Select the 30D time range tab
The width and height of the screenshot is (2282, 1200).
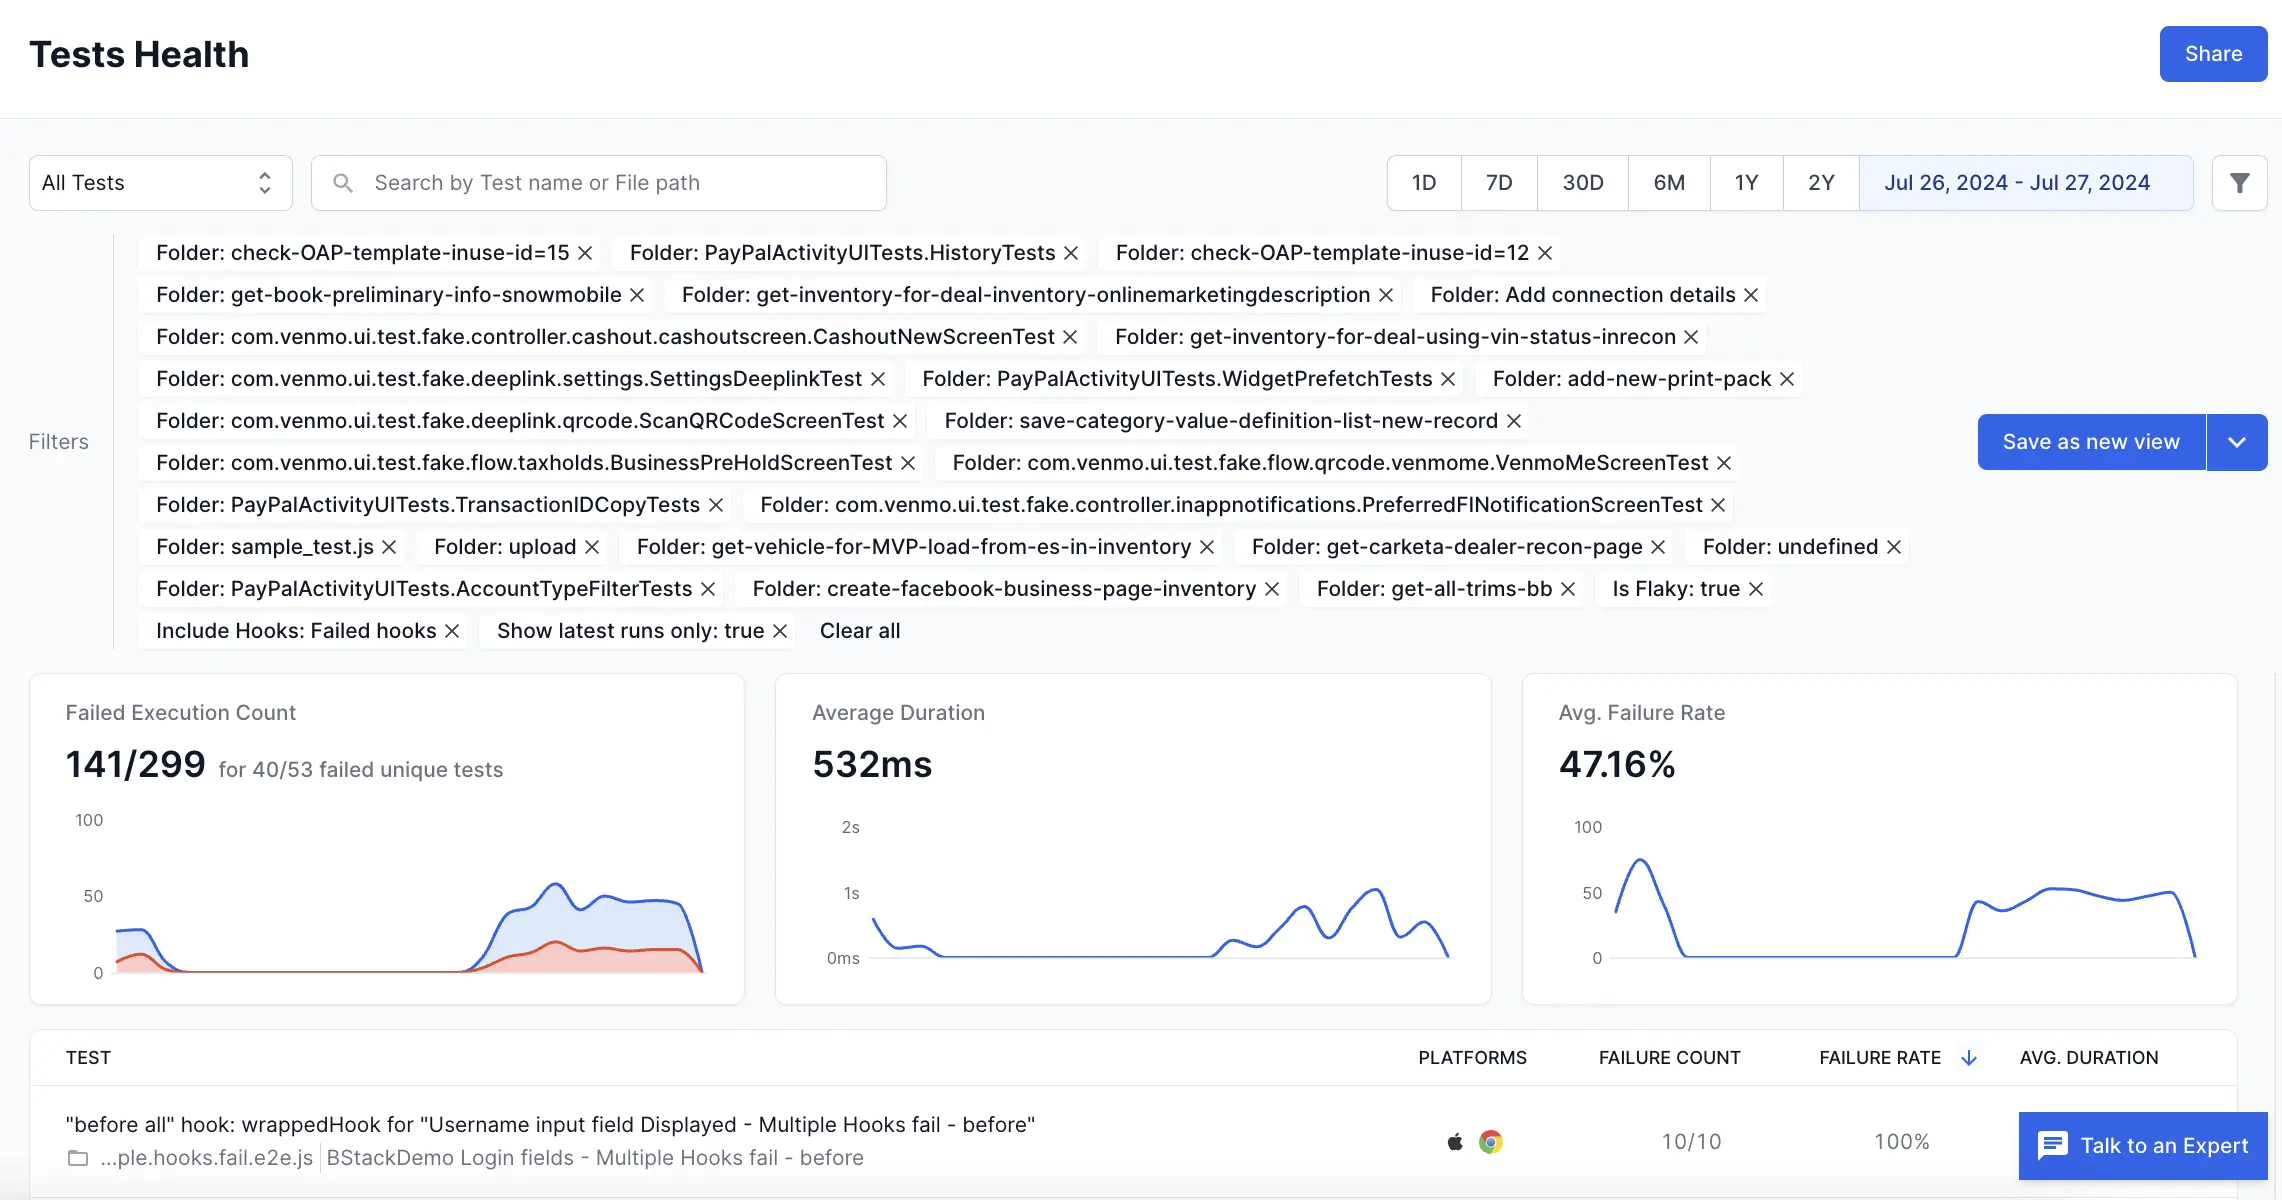point(1582,183)
